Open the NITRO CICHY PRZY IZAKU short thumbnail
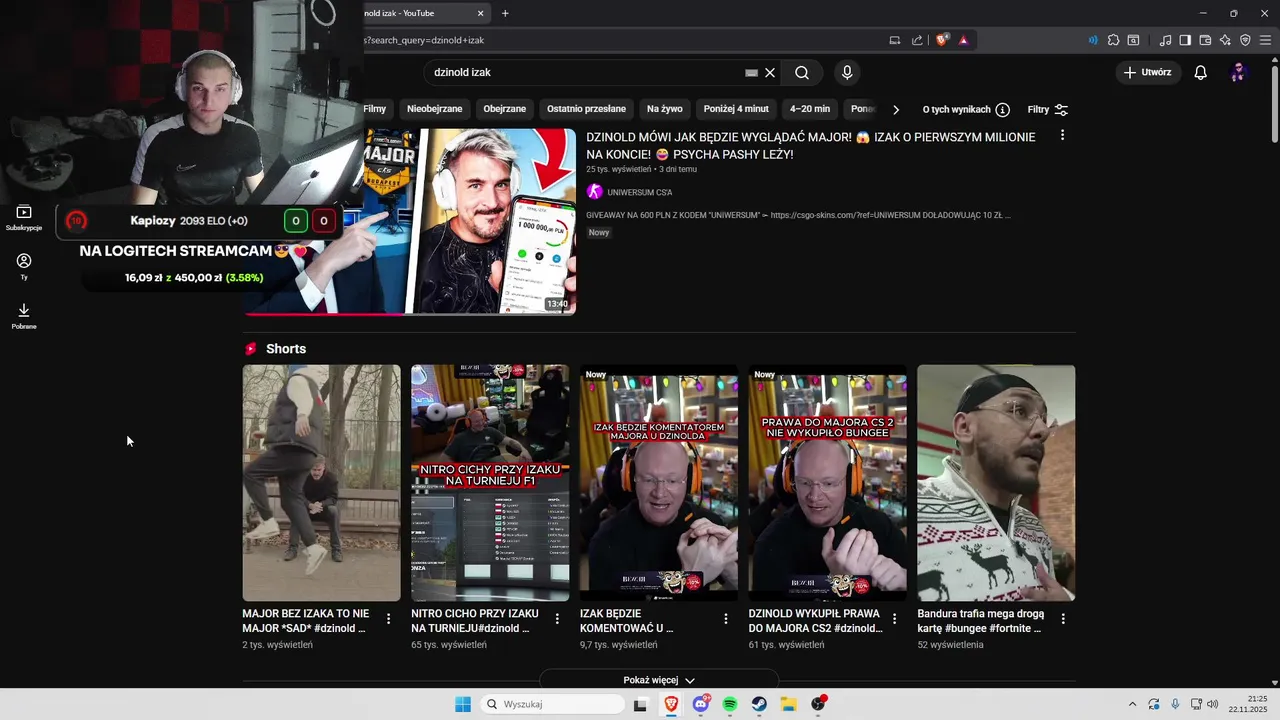The image size is (1280, 720). coord(490,483)
